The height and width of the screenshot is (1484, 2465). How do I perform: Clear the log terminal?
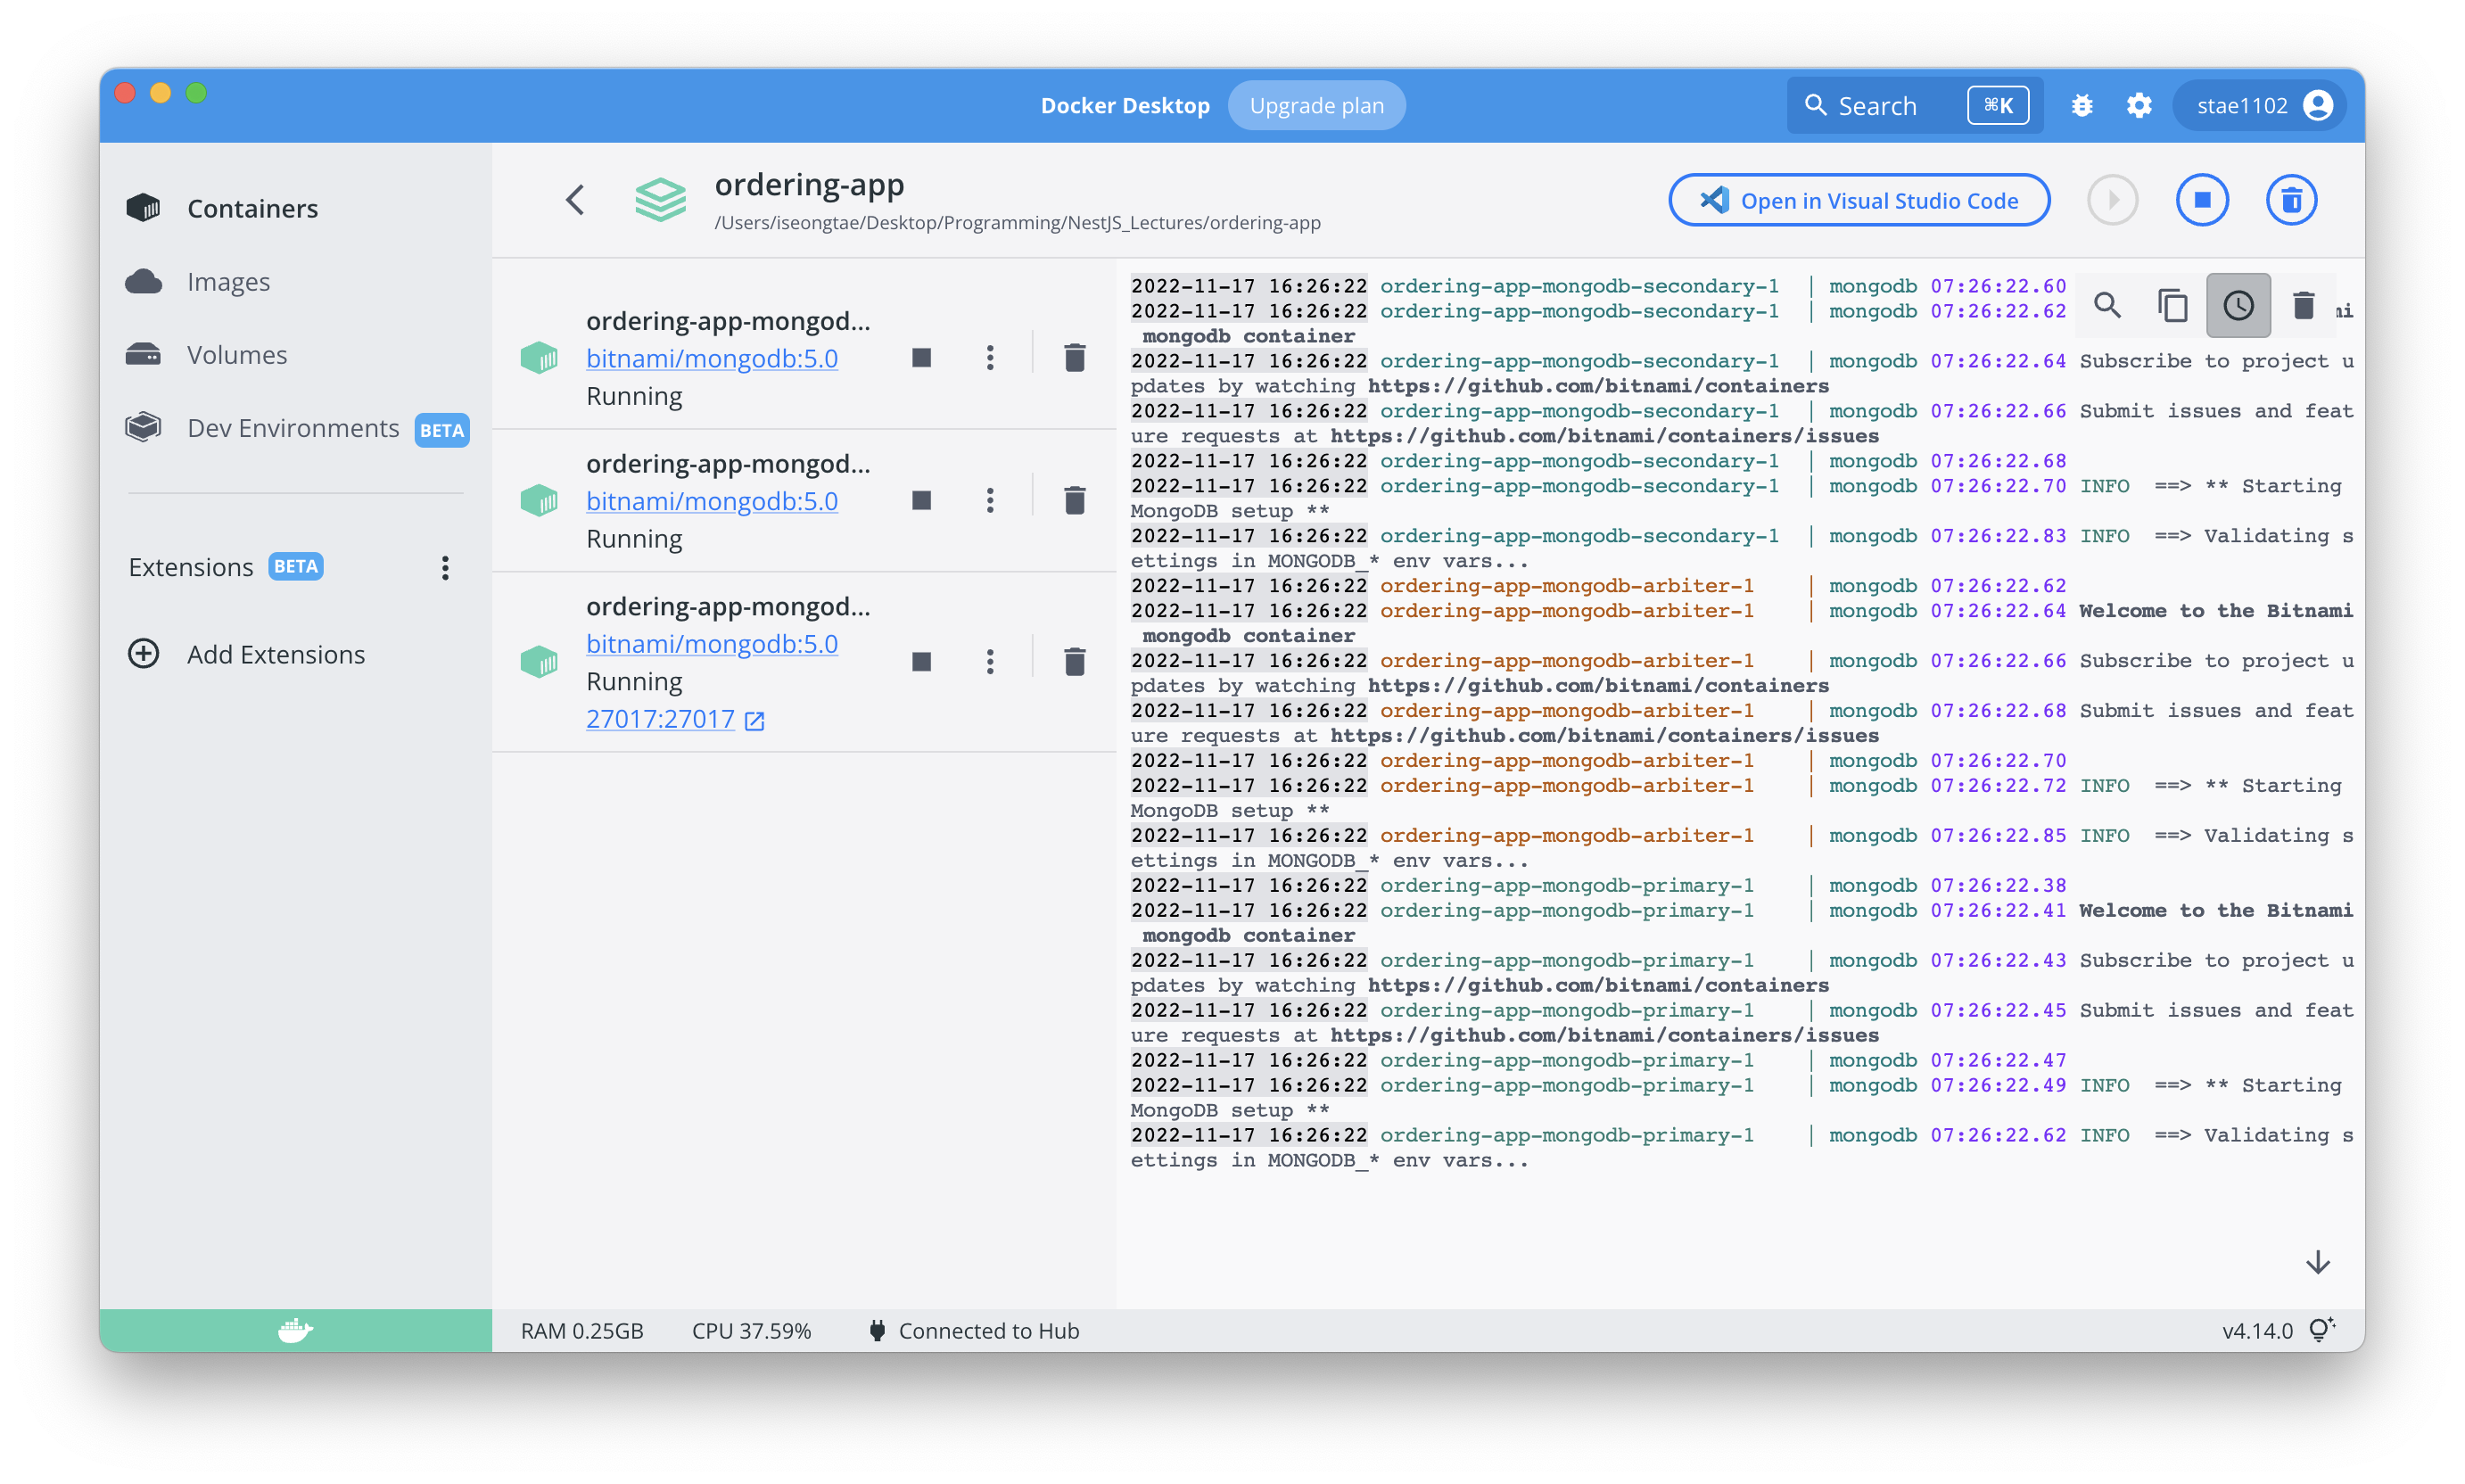tap(2303, 305)
